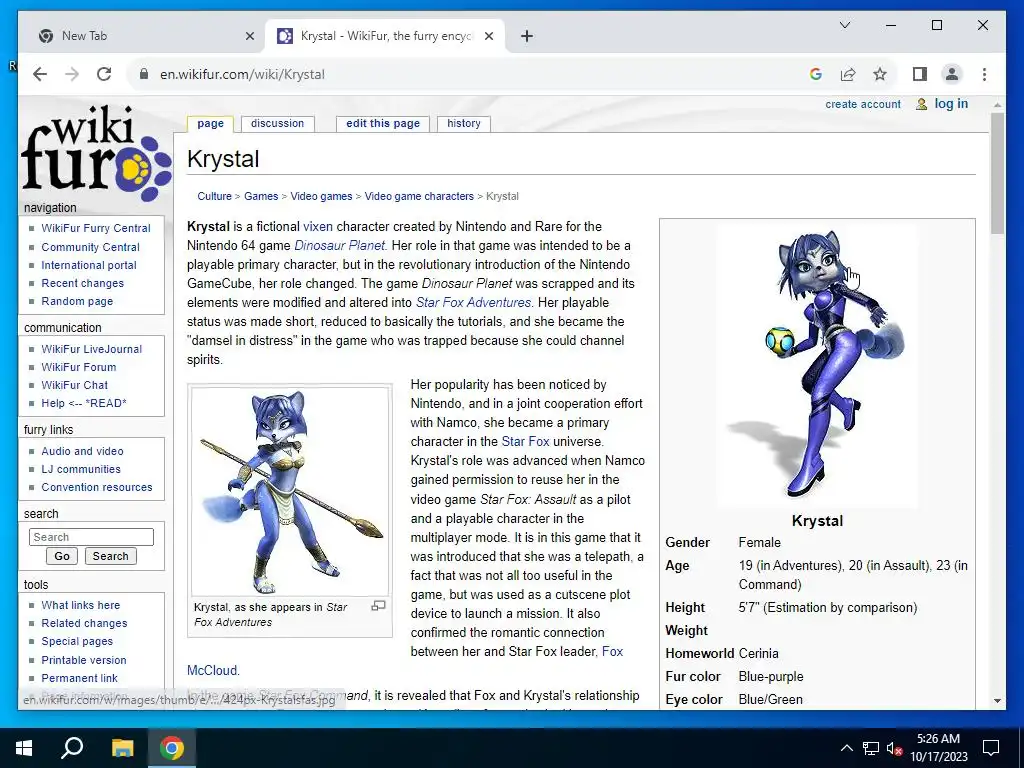Image resolution: width=1024 pixels, height=768 pixels.
Task: Open Video game characters breadcrumb link
Action: tap(419, 197)
